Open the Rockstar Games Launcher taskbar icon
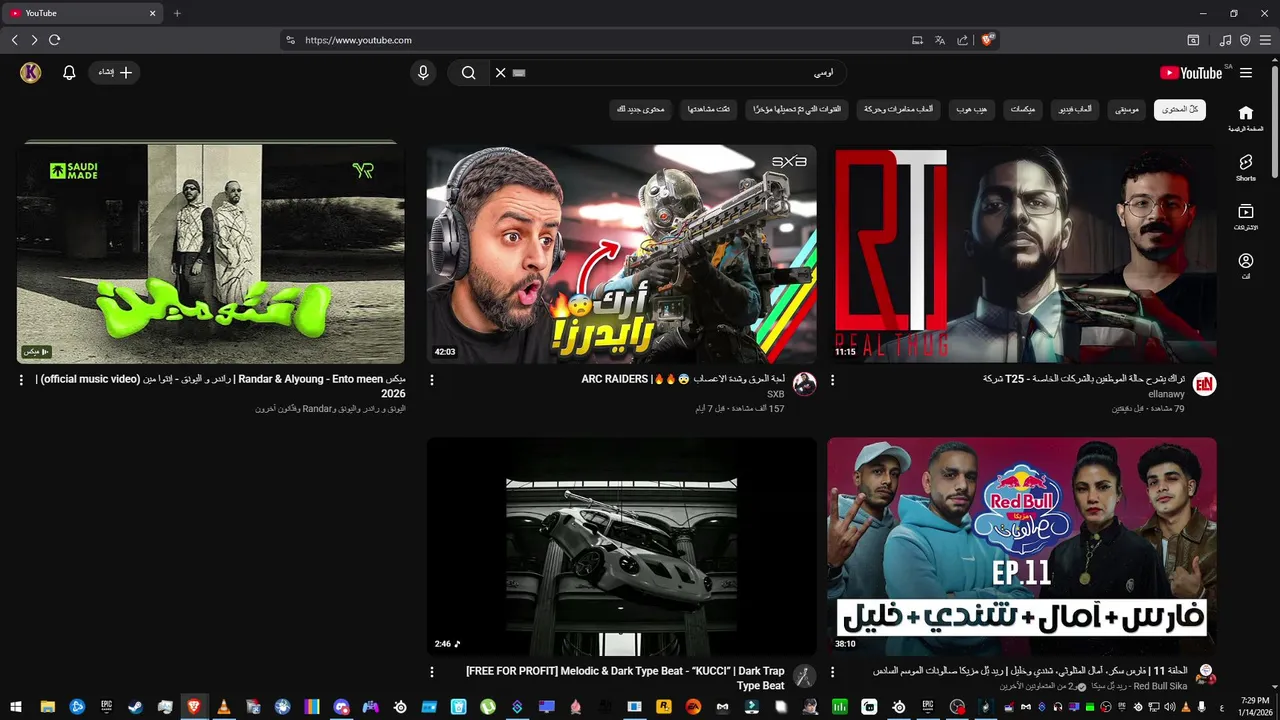 pyautogui.click(x=663, y=707)
